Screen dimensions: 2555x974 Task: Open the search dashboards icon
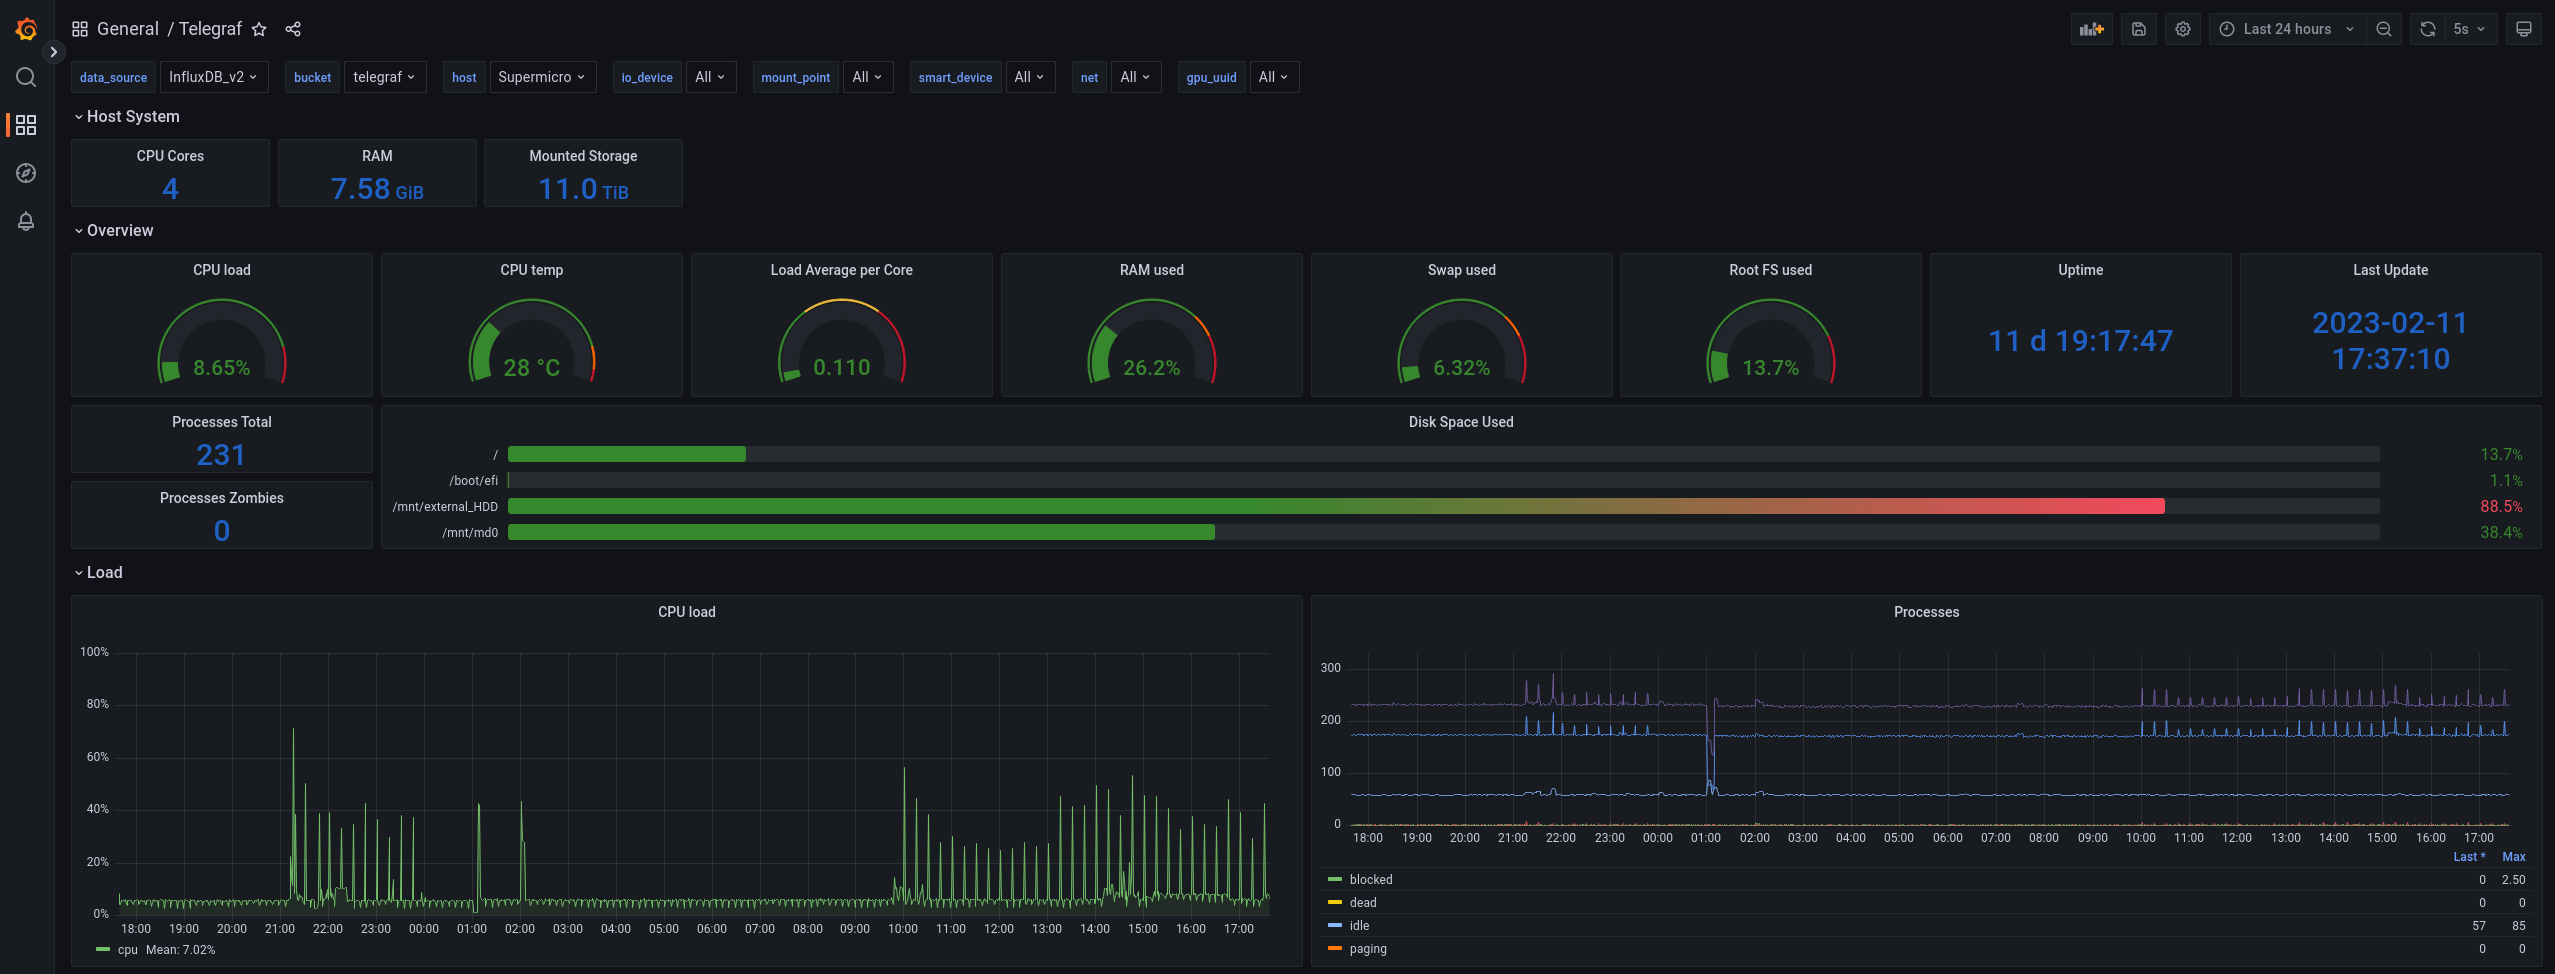26,77
